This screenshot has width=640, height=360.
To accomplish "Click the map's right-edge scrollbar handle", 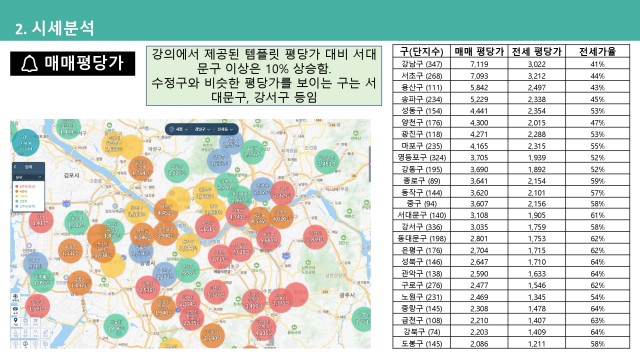I will click(370, 163).
